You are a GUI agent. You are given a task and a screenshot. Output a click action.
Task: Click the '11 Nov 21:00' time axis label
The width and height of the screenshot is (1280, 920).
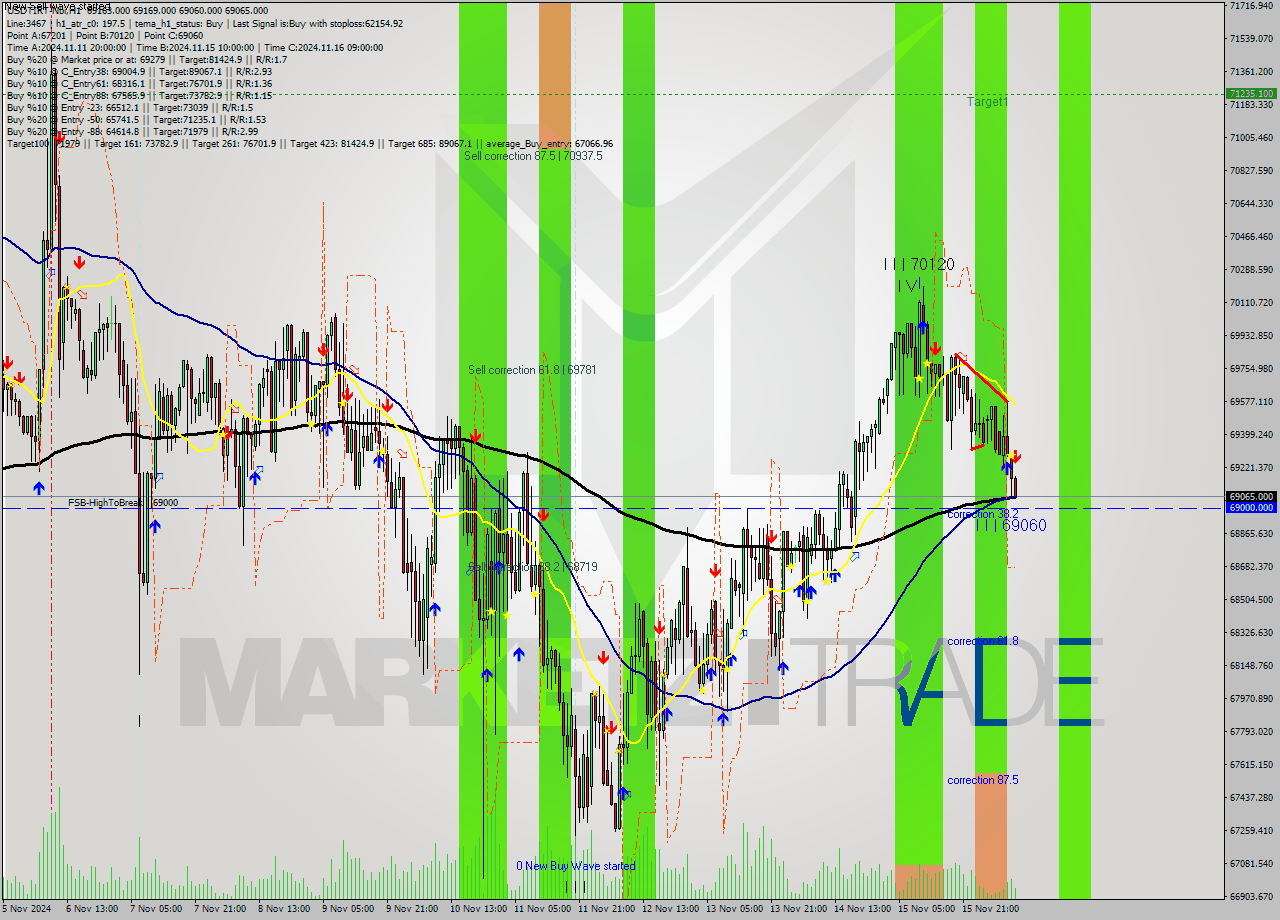(606, 909)
